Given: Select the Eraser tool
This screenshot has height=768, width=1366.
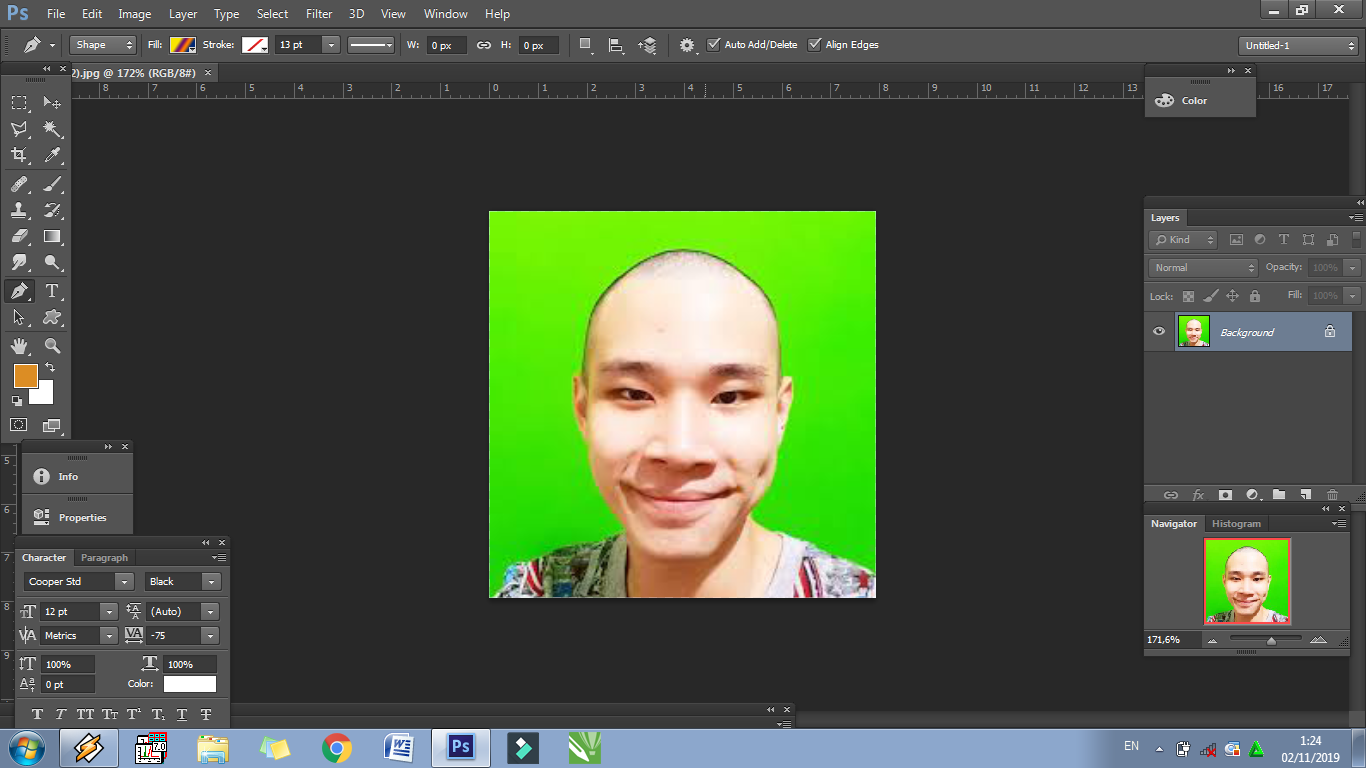Looking at the screenshot, I should point(19,236).
